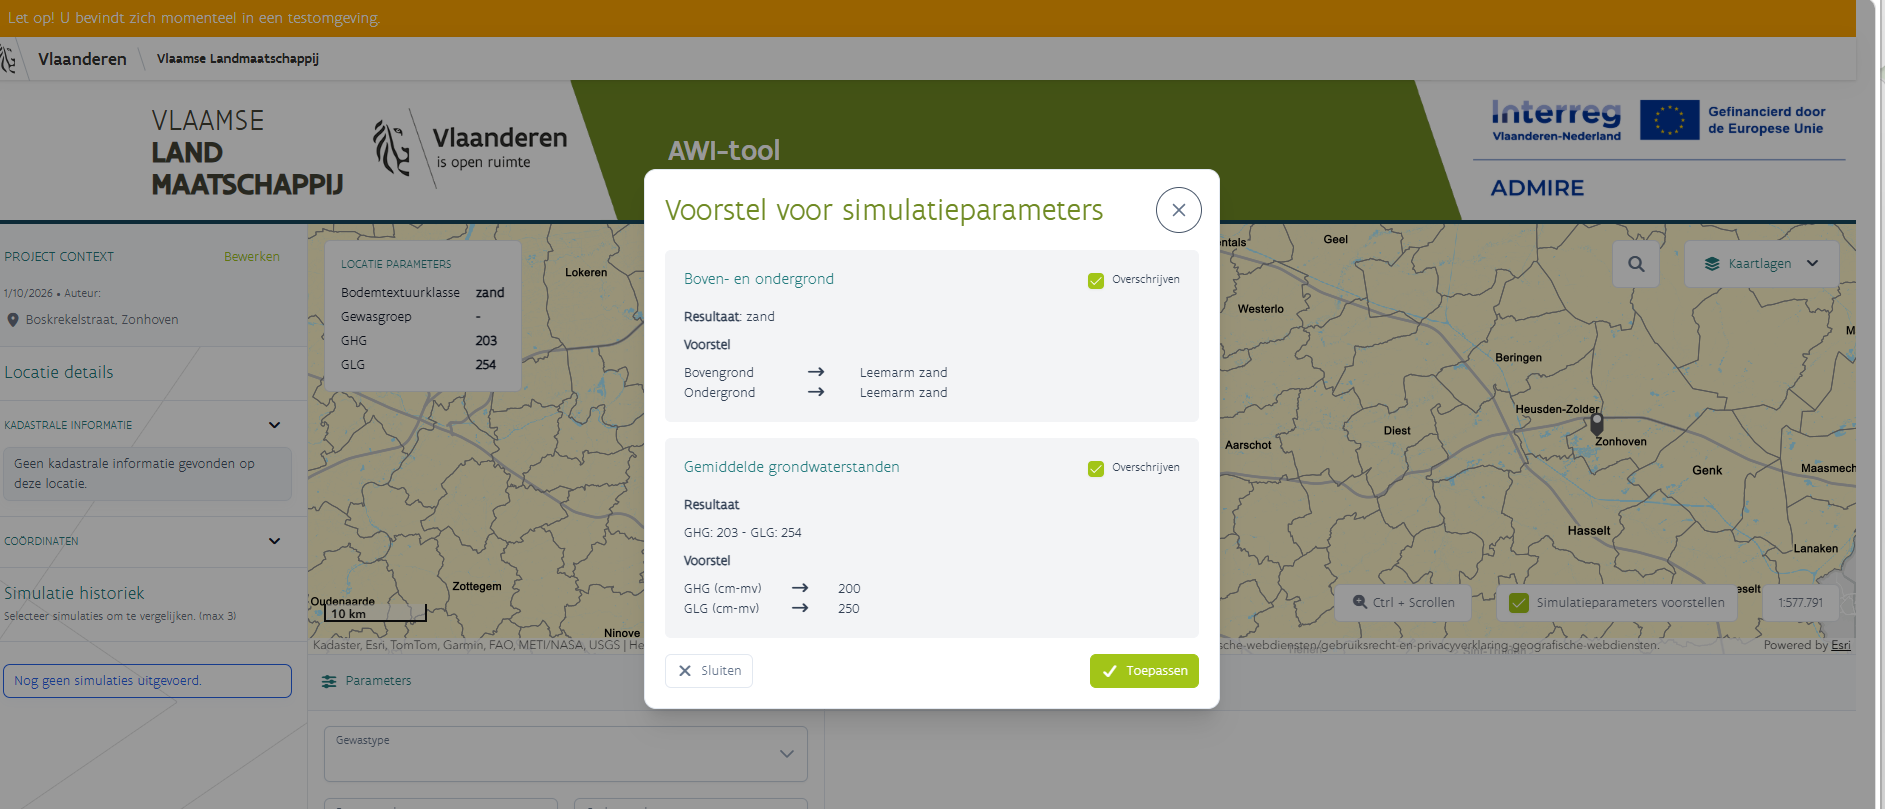This screenshot has height=809, width=1885.
Task: Close the simulatieparameters dialog with the X icon
Action: click(x=1178, y=210)
